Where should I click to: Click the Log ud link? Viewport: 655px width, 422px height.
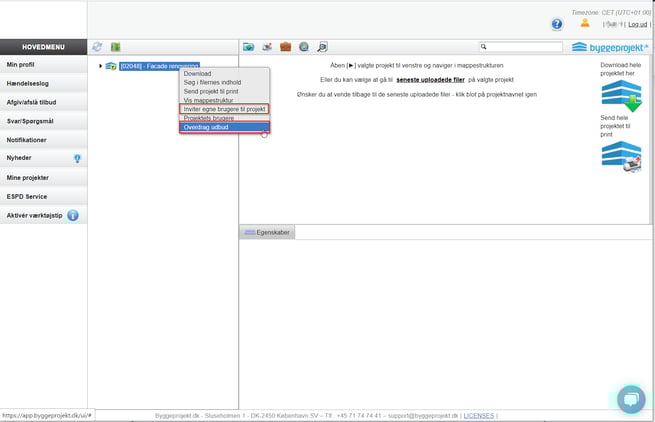click(637, 24)
